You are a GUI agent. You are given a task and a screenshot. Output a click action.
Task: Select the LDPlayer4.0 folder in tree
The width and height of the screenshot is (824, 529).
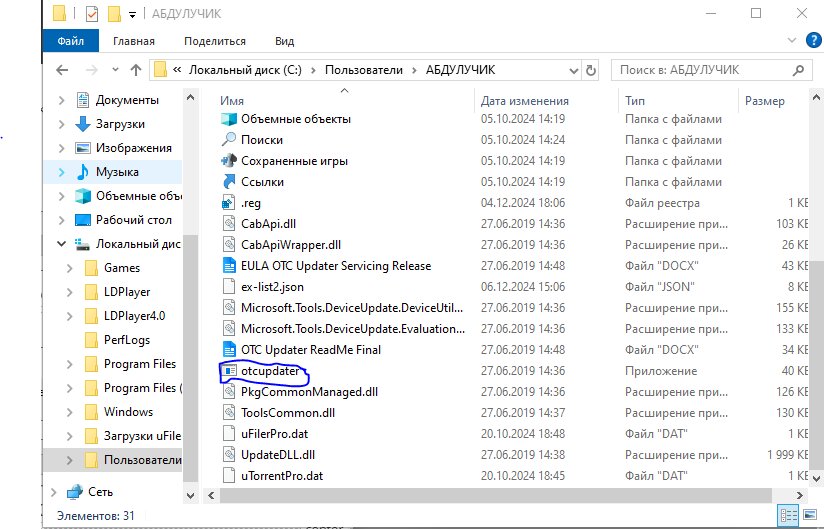tap(134, 316)
